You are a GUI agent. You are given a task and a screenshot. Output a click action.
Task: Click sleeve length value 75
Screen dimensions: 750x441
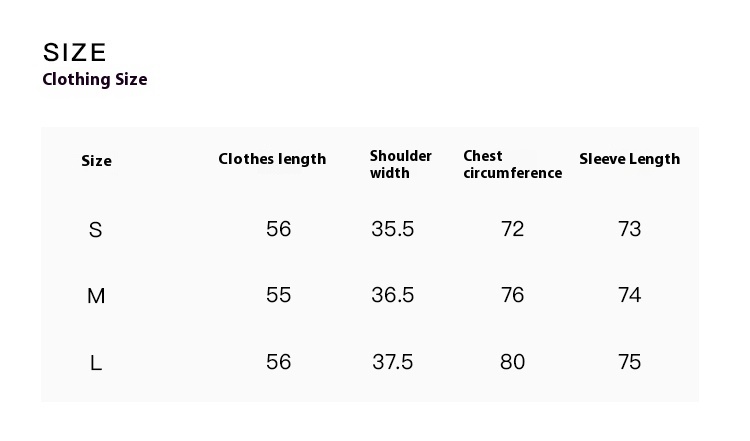point(629,362)
